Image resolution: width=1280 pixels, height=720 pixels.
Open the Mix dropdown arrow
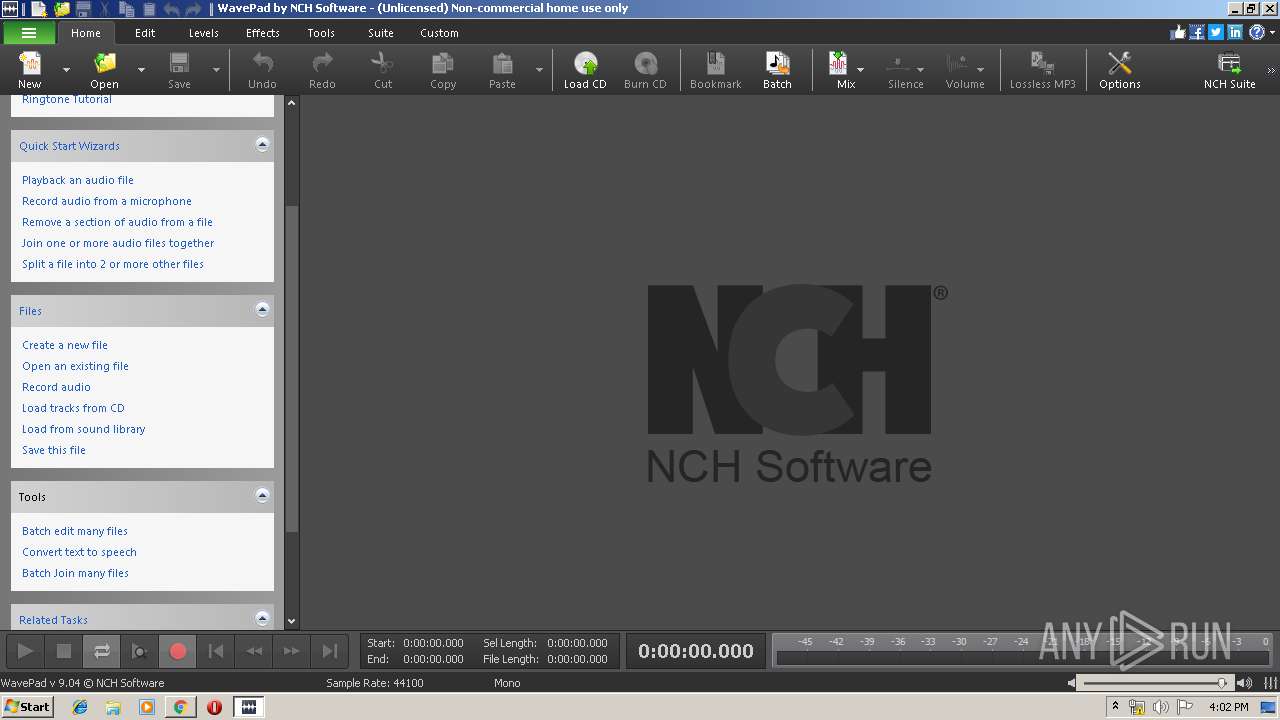point(860,70)
